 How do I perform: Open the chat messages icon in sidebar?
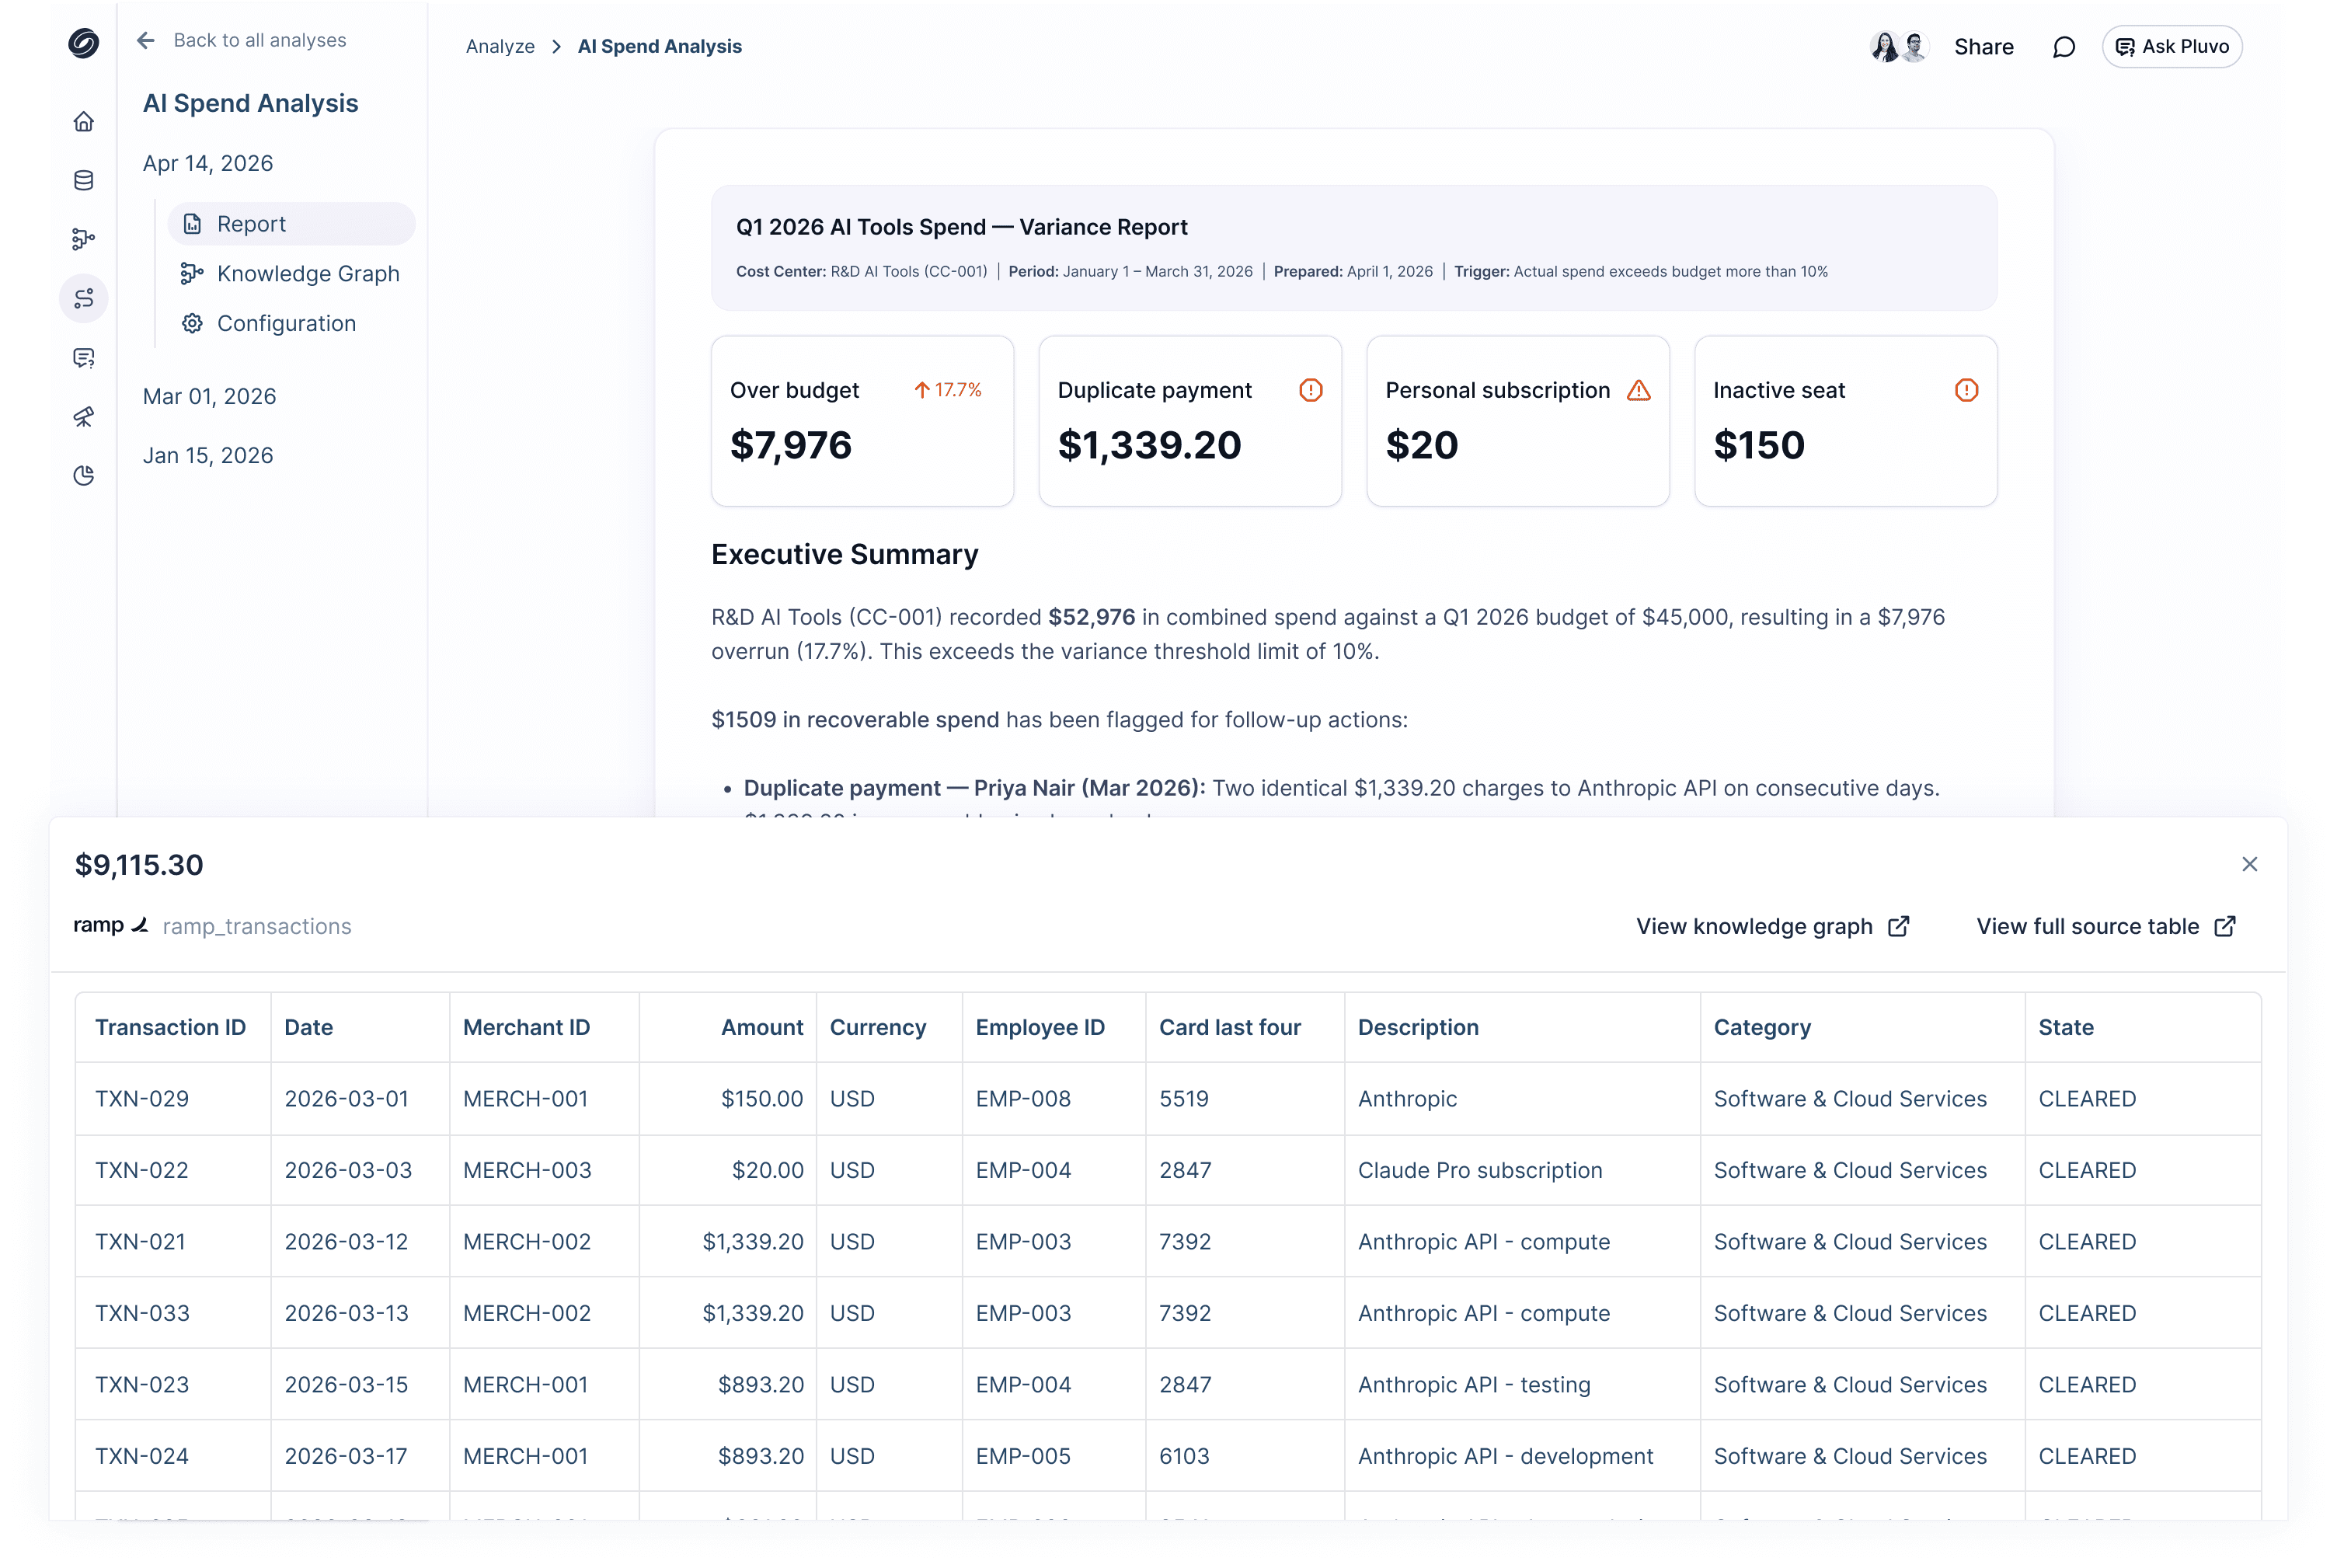tap(84, 358)
